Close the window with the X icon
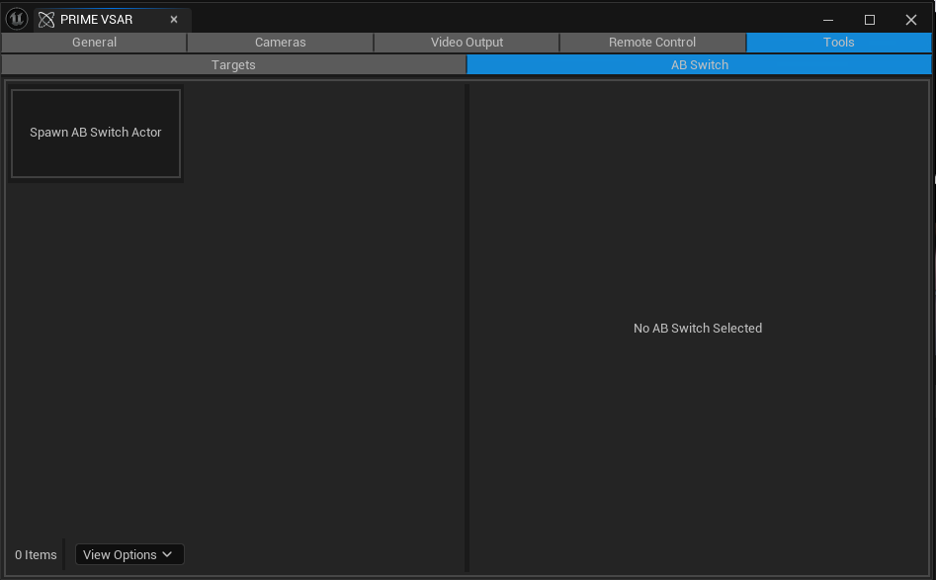The width and height of the screenshot is (936, 580). tap(910, 20)
